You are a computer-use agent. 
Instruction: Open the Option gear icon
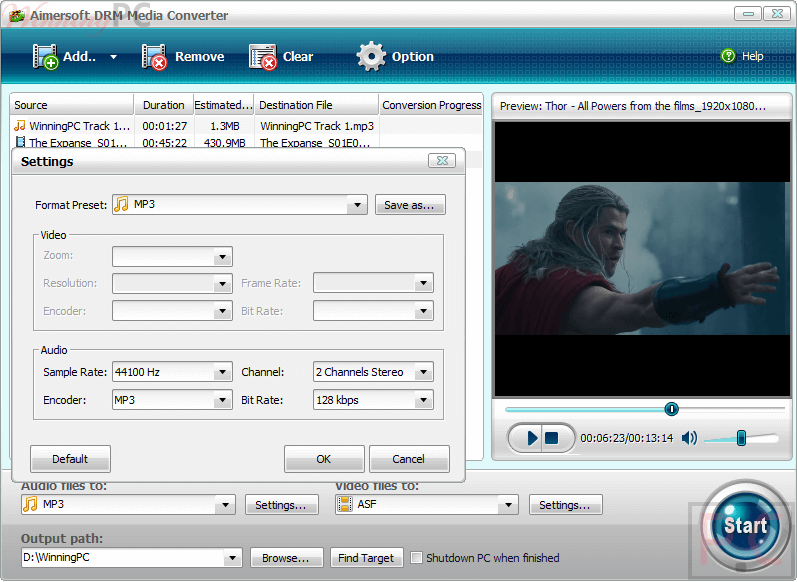[371, 56]
